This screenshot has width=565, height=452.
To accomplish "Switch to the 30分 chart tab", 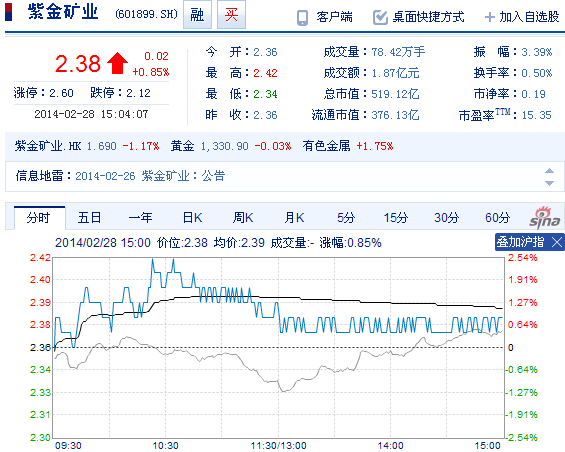I will pyautogui.click(x=446, y=218).
